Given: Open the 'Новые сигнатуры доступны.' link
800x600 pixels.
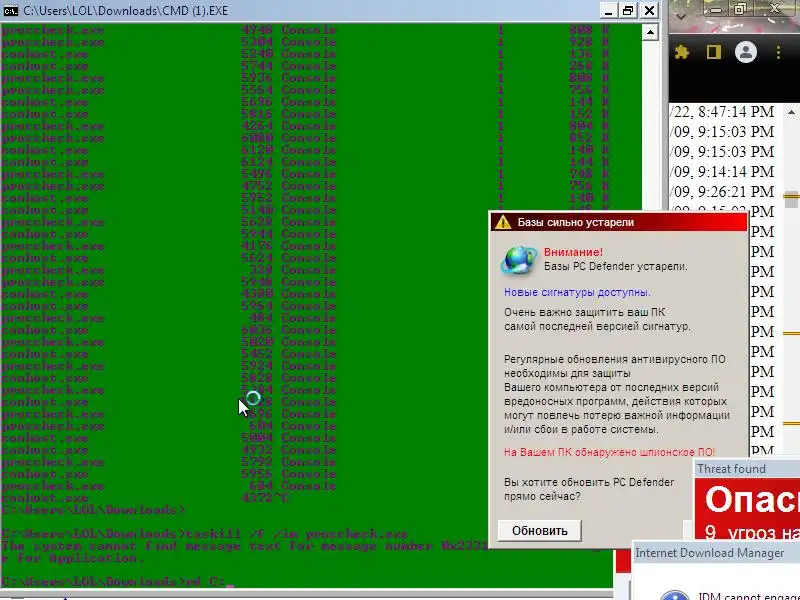Looking at the screenshot, I should [x=577, y=292].
